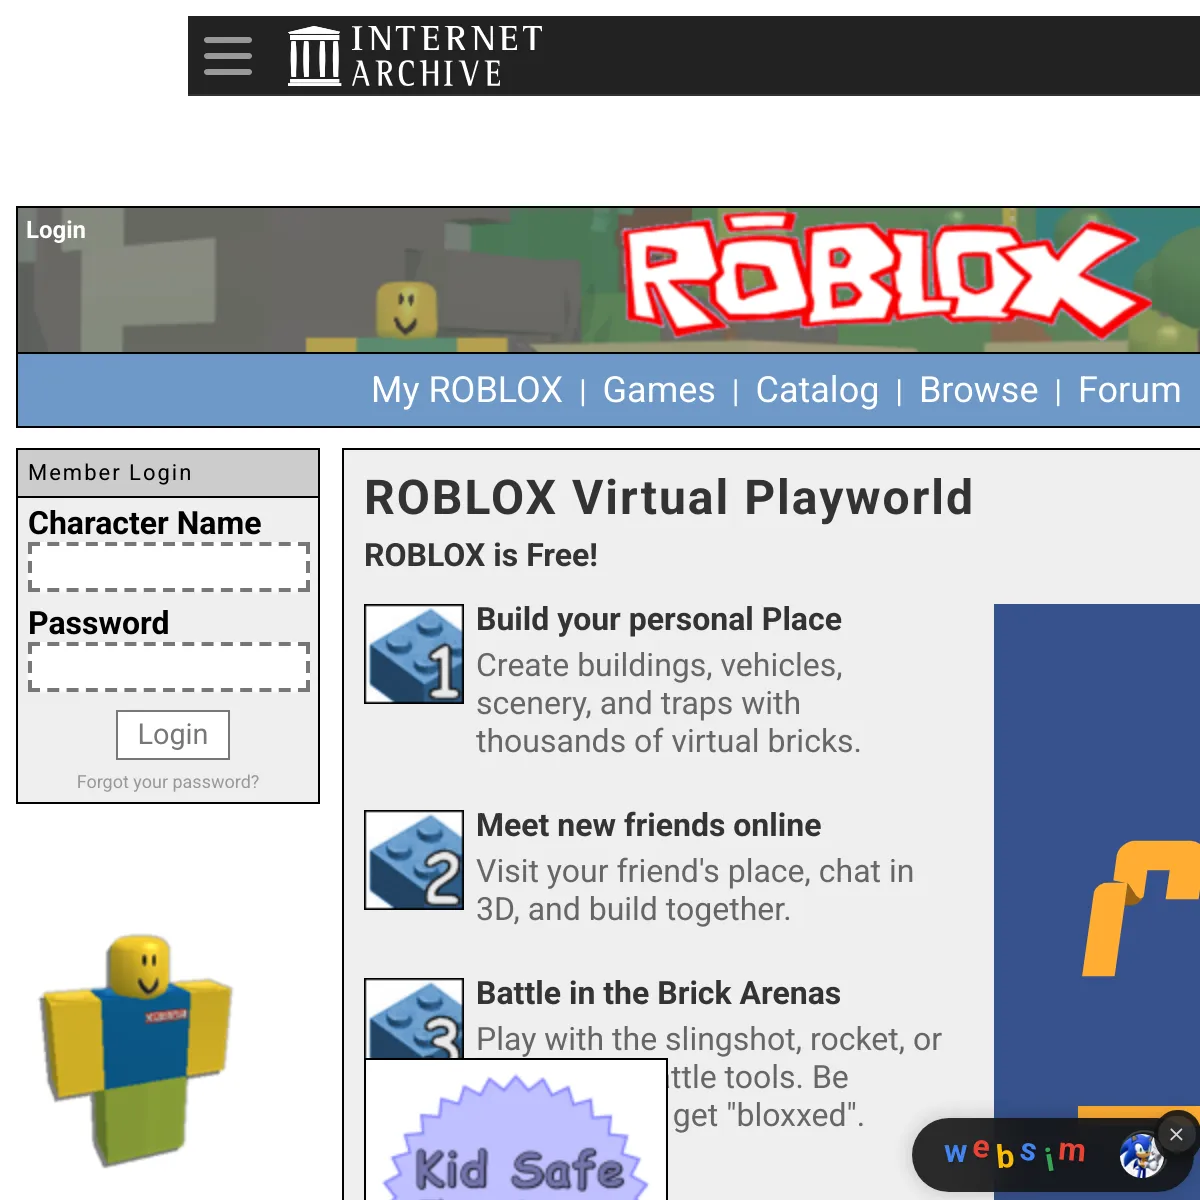Click the Login link in the banner
The image size is (1200, 1200).
56,230
